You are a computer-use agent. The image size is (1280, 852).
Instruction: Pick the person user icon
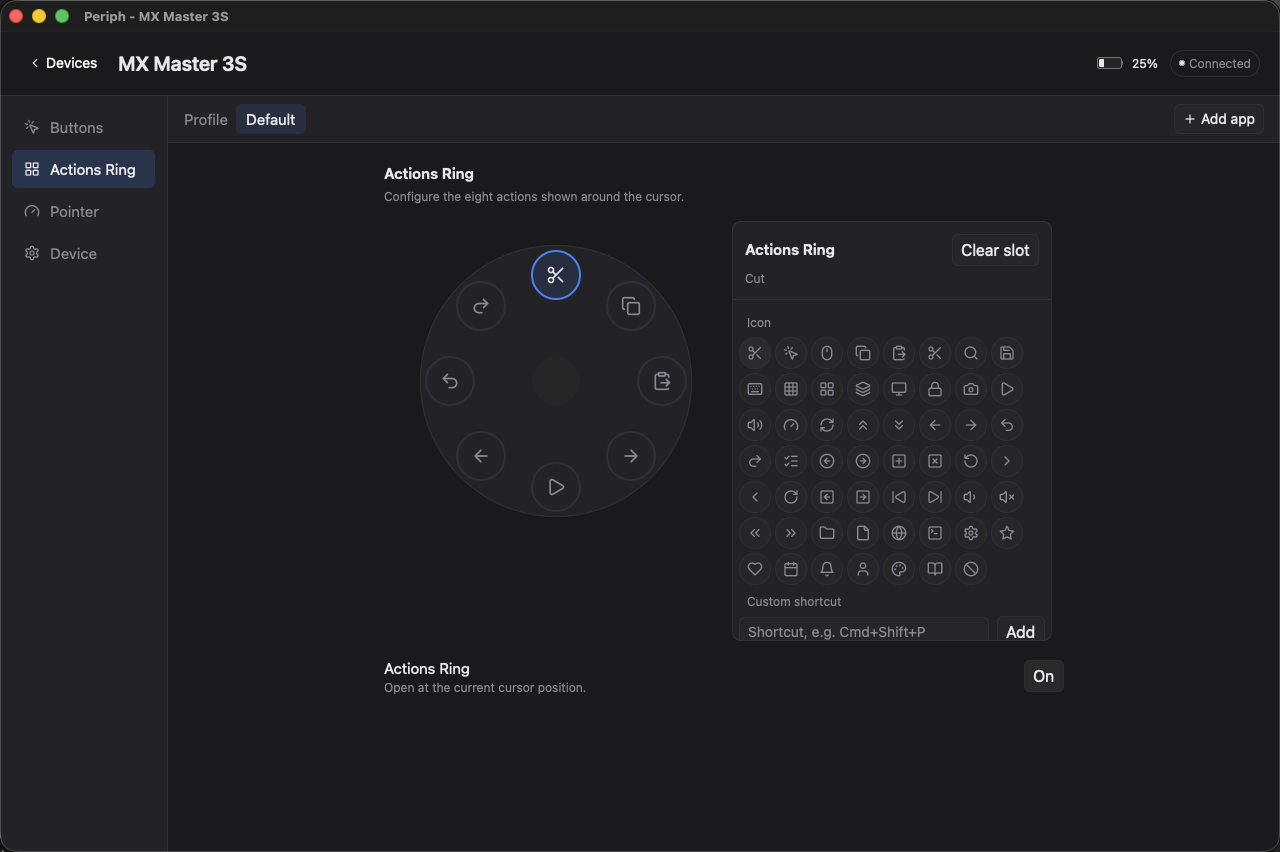863,569
